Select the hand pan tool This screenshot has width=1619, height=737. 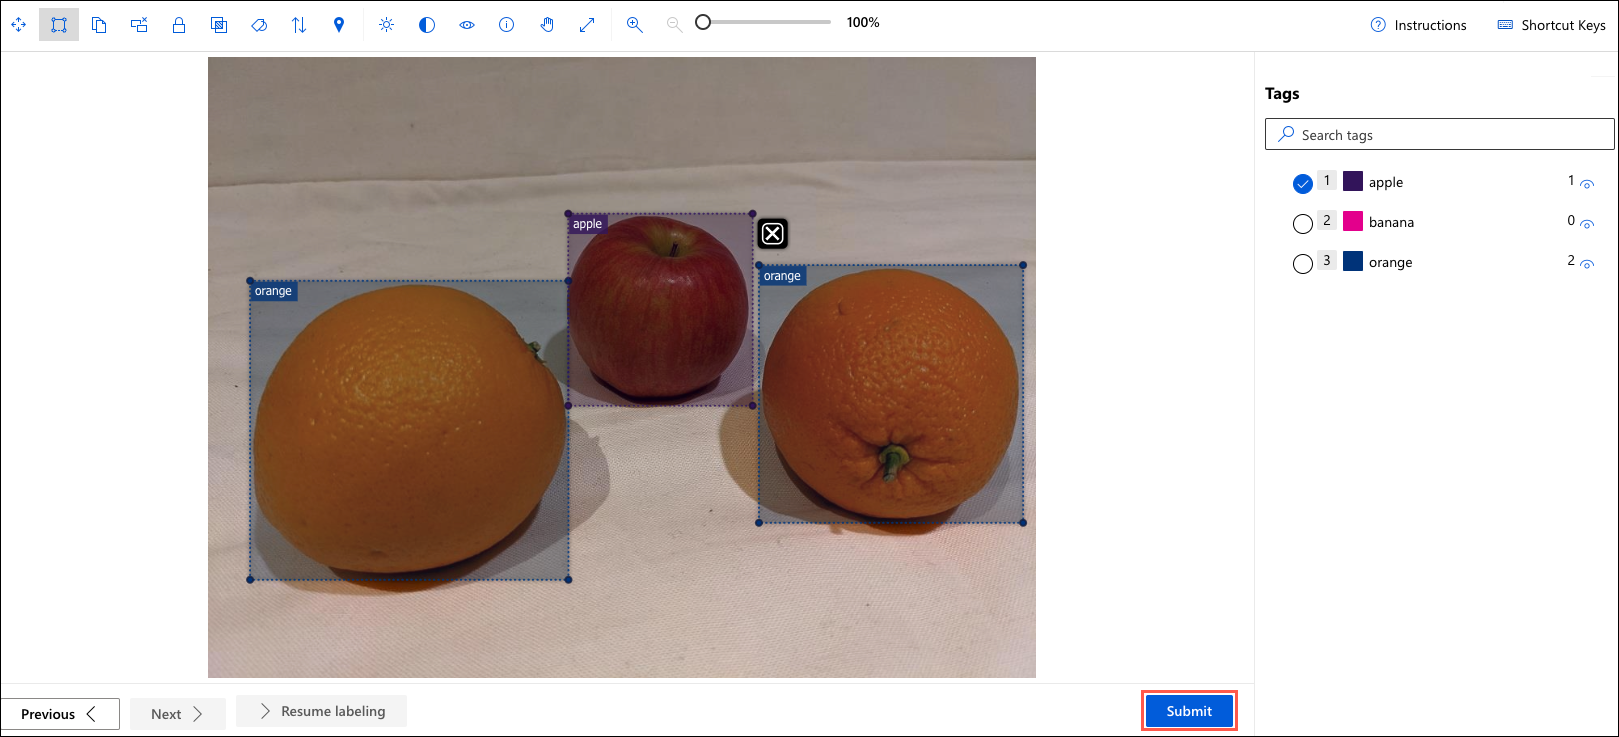pyautogui.click(x=547, y=25)
